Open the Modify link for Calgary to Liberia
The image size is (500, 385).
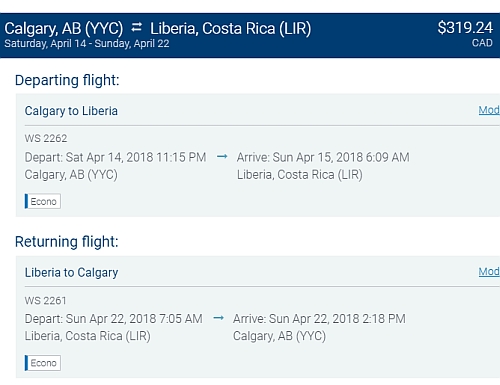click(x=489, y=110)
